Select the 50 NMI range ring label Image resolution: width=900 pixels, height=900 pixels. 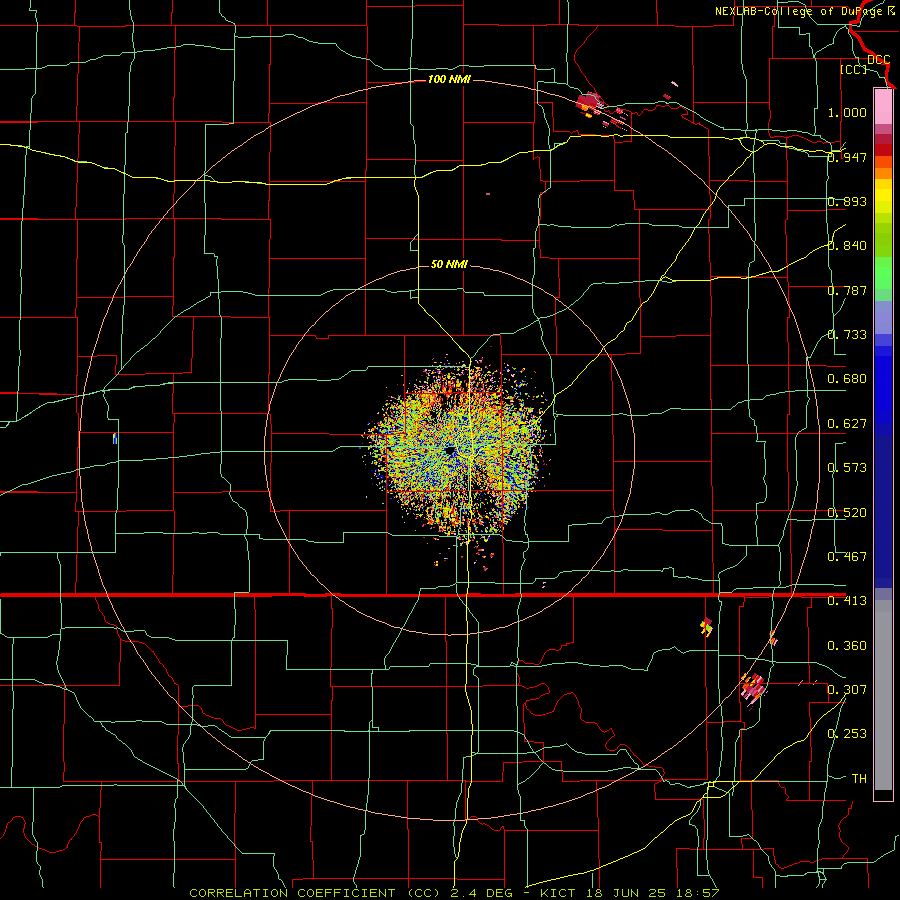[x=449, y=264]
